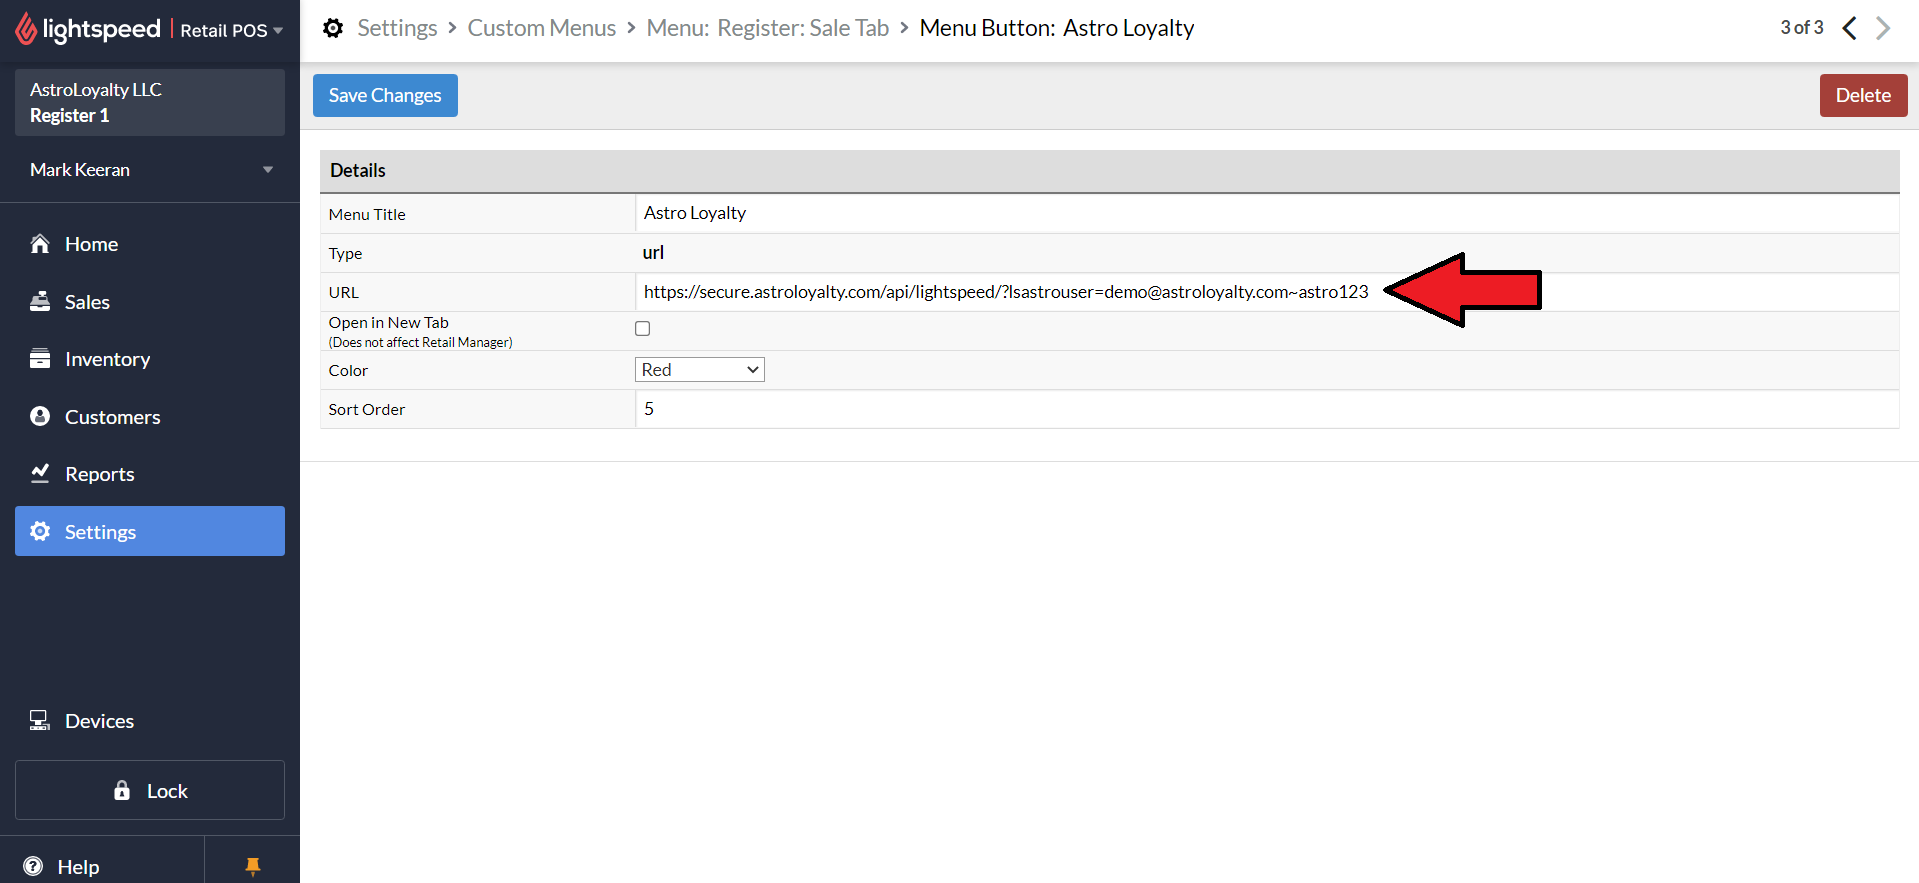Image resolution: width=1919 pixels, height=883 pixels.
Task: Edit the Menu Title field
Action: click(1267, 213)
